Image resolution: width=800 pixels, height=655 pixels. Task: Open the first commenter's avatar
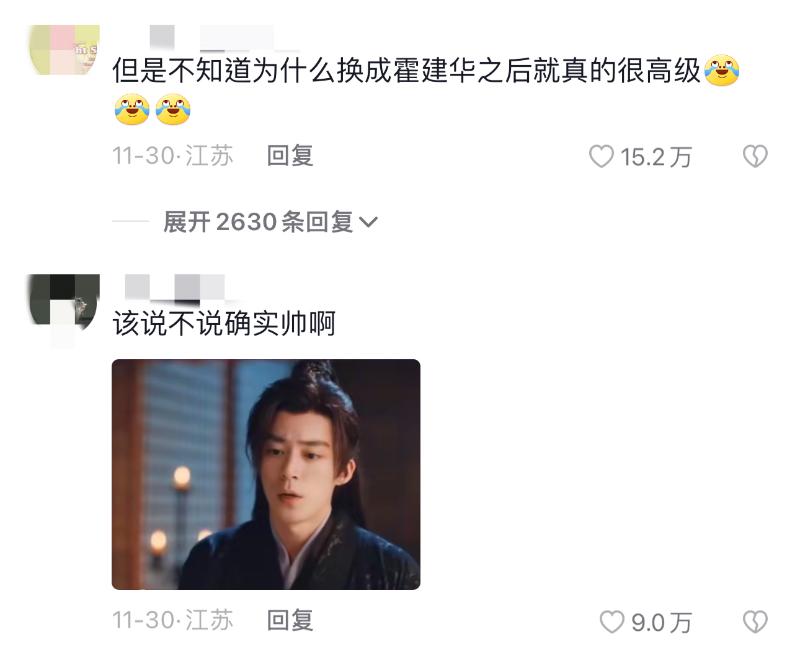(x=64, y=49)
